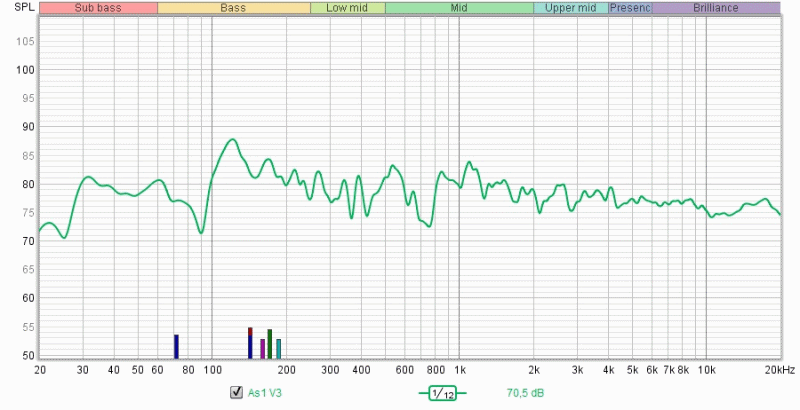The image size is (800, 410).
Task: Select the 70,5 dB readout value
Action: click(x=525, y=393)
